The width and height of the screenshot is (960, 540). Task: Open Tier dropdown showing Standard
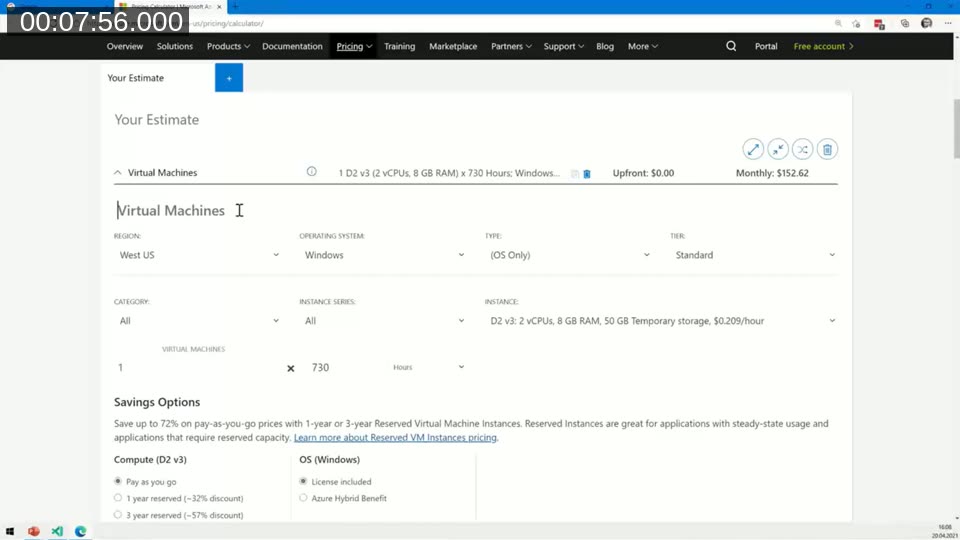point(754,255)
